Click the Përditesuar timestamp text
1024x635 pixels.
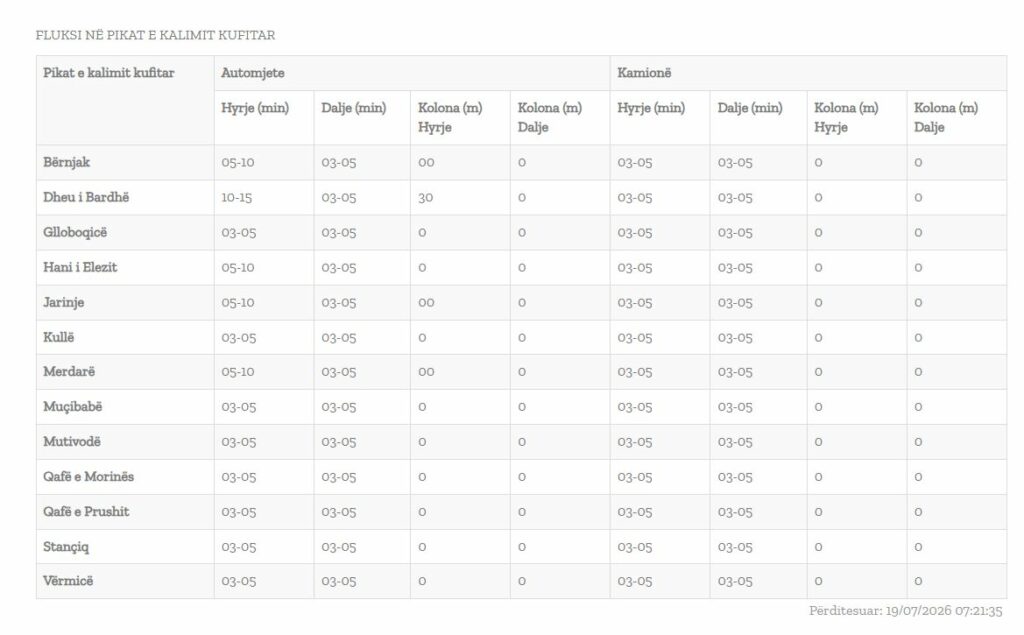point(905,610)
